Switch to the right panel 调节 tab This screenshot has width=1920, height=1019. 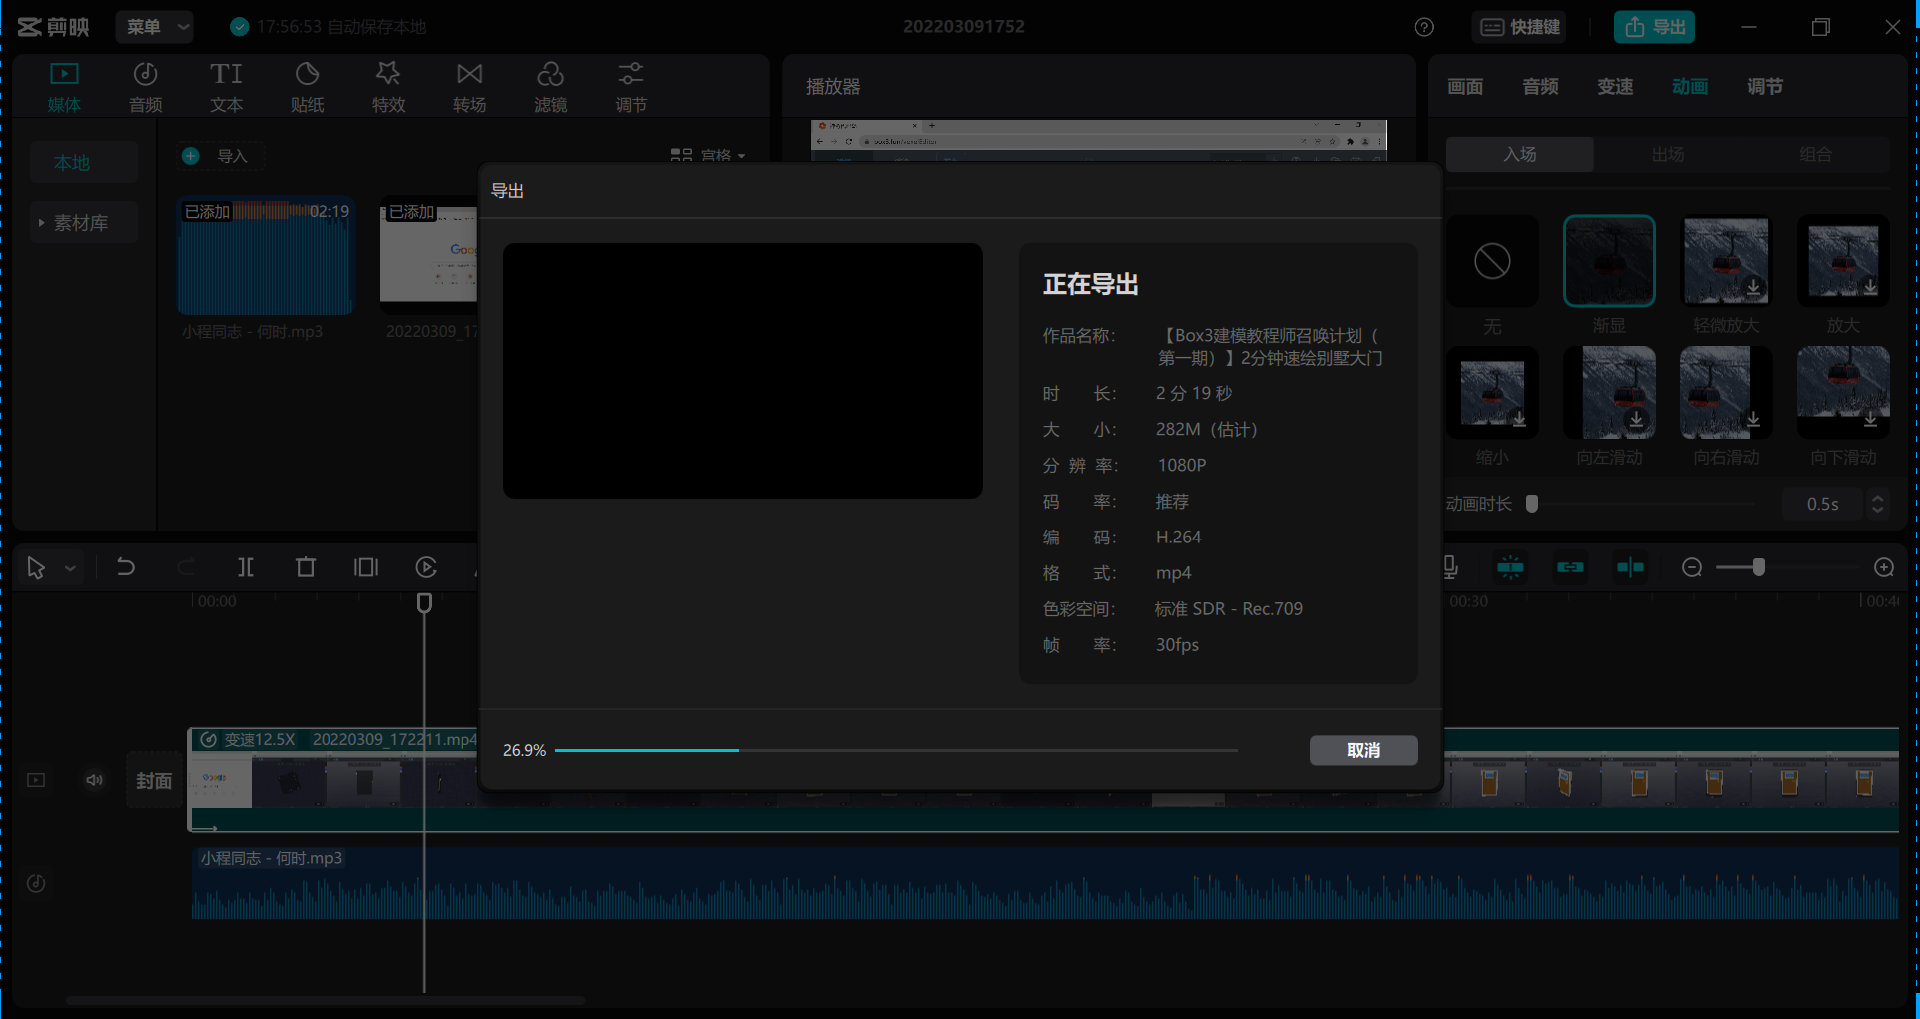click(1765, 87)
